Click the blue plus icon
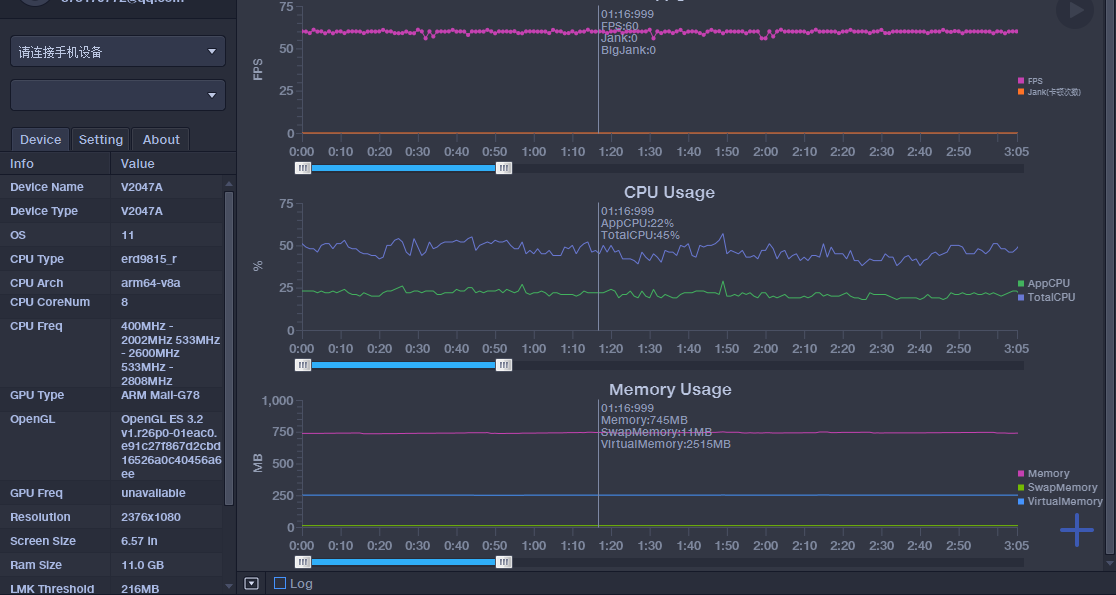 (x=1076, y=530)
